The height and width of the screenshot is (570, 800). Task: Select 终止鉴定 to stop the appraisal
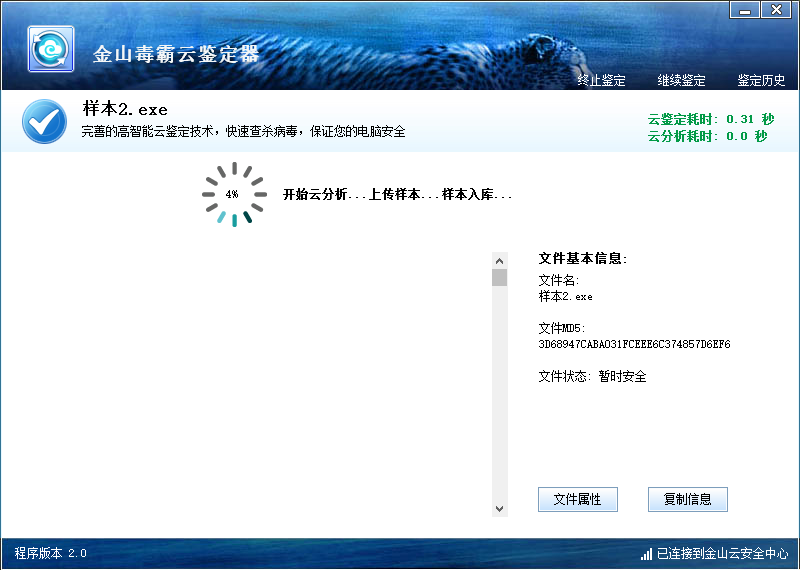pyautogui.click(x=601, y=81)
